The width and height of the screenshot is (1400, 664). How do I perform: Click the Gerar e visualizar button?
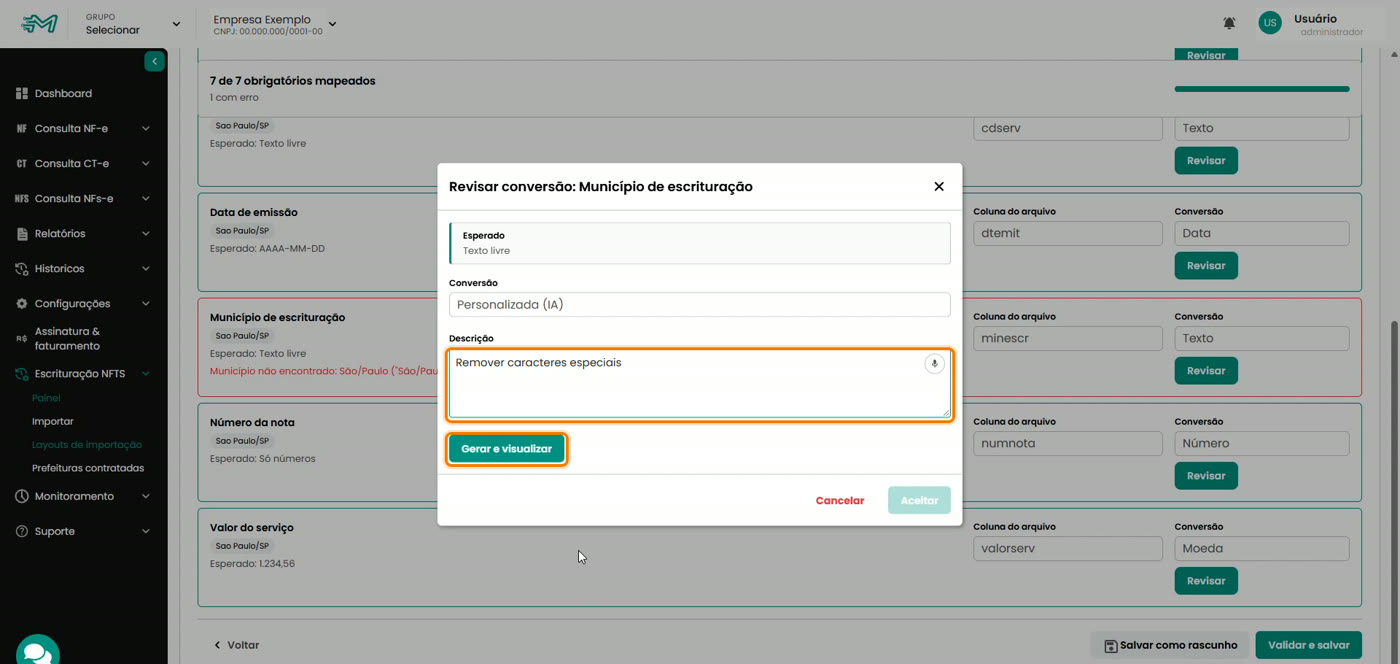coord(507,449)
